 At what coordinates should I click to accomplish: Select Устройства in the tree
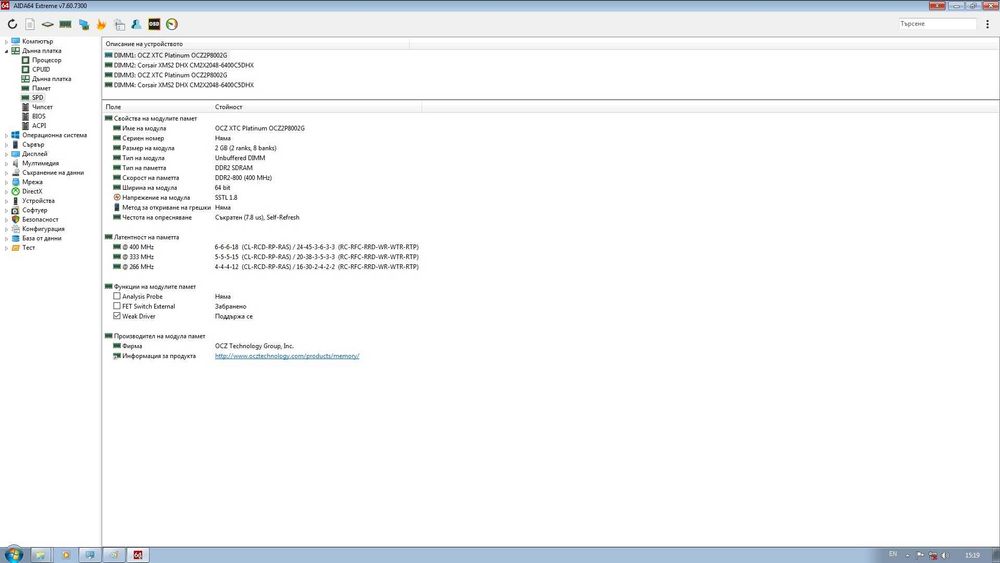click(x=38, y=201)
